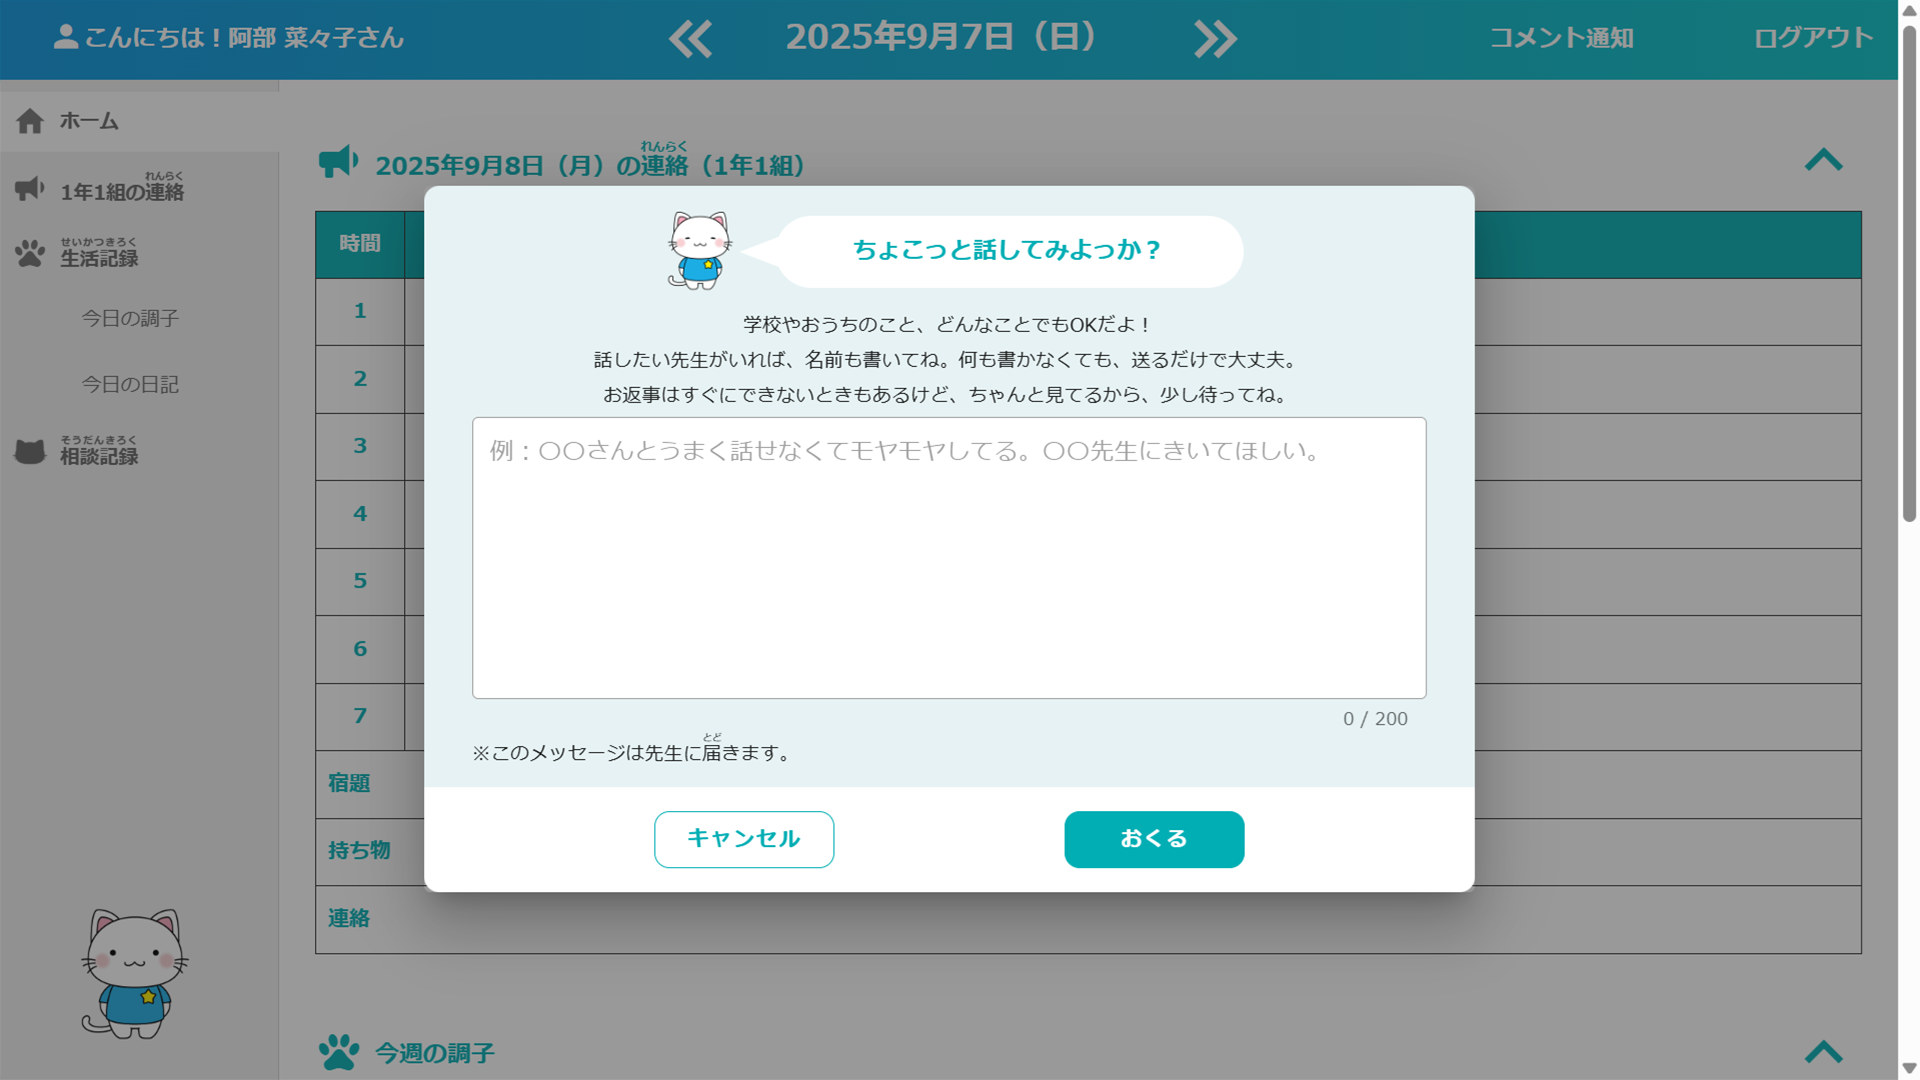This screenshot has width=1920, height=1080.
Task: Go to previous day with left double arrow
Action: [x=690, y=38]
